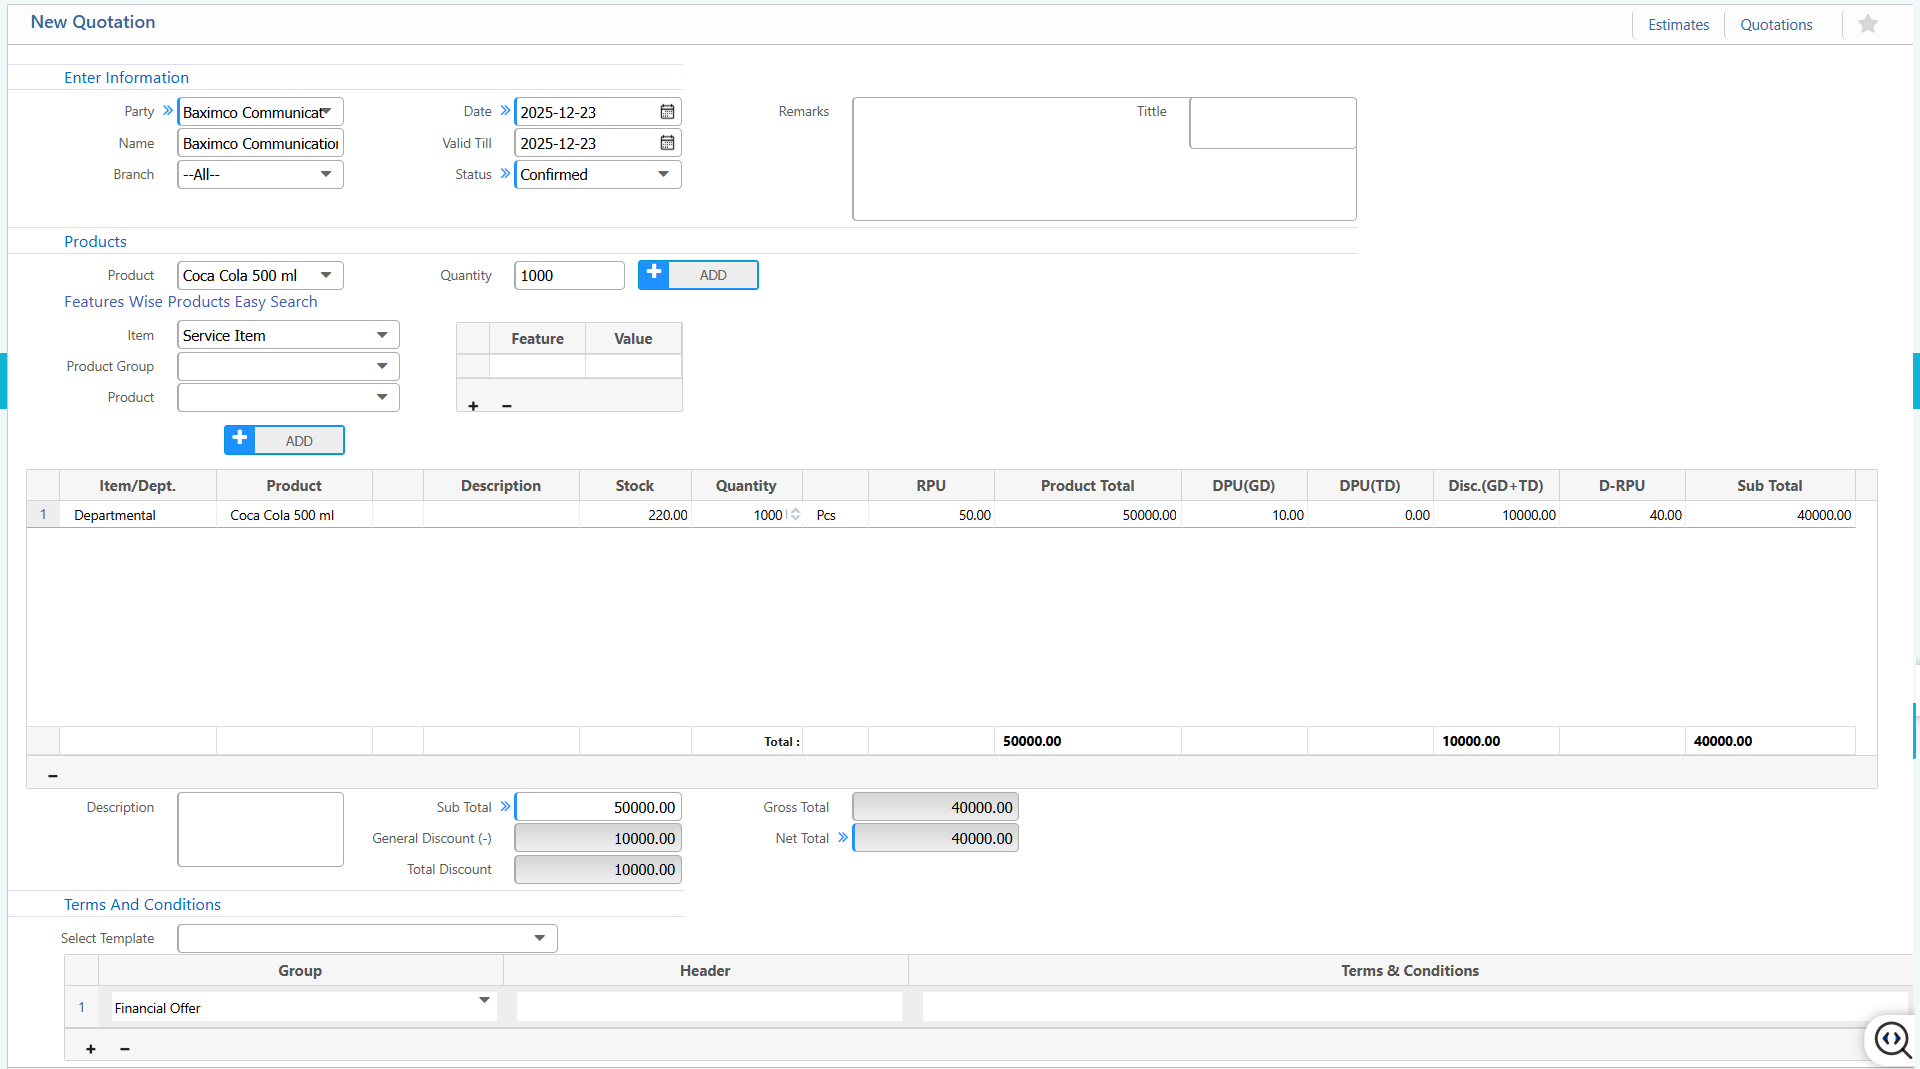The width and height of the screenshot is (1920, 1069).
Task: Go to the Quotations tab
Action: (1776, 25)
